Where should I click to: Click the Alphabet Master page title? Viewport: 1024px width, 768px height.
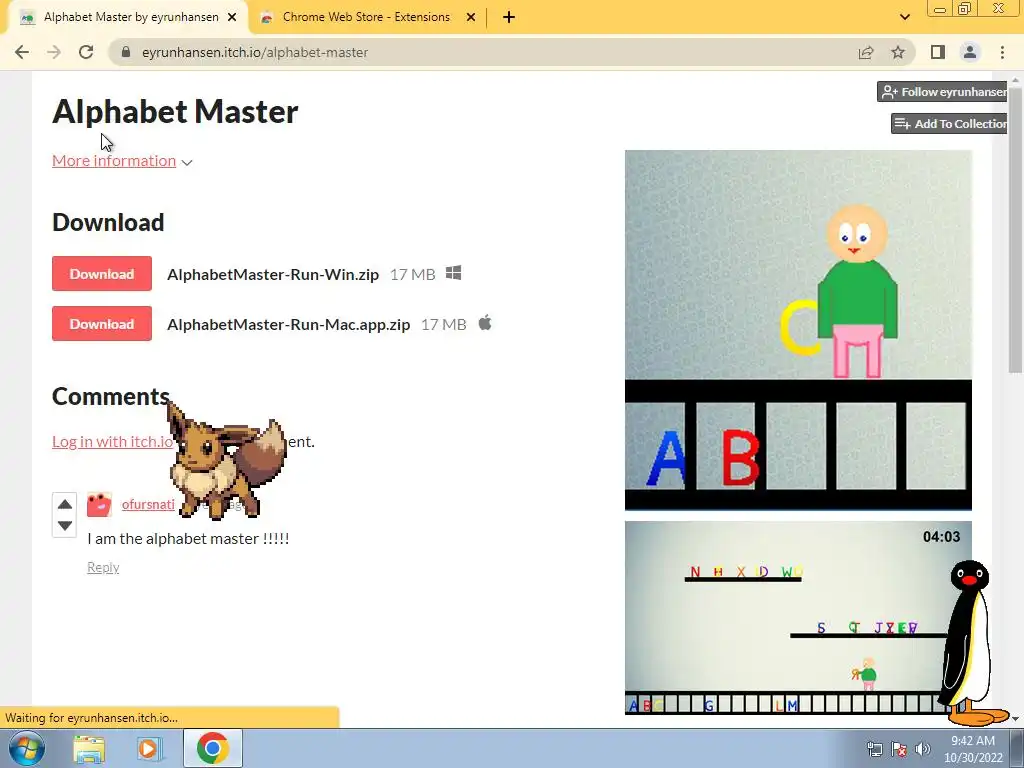click(175, 111)
